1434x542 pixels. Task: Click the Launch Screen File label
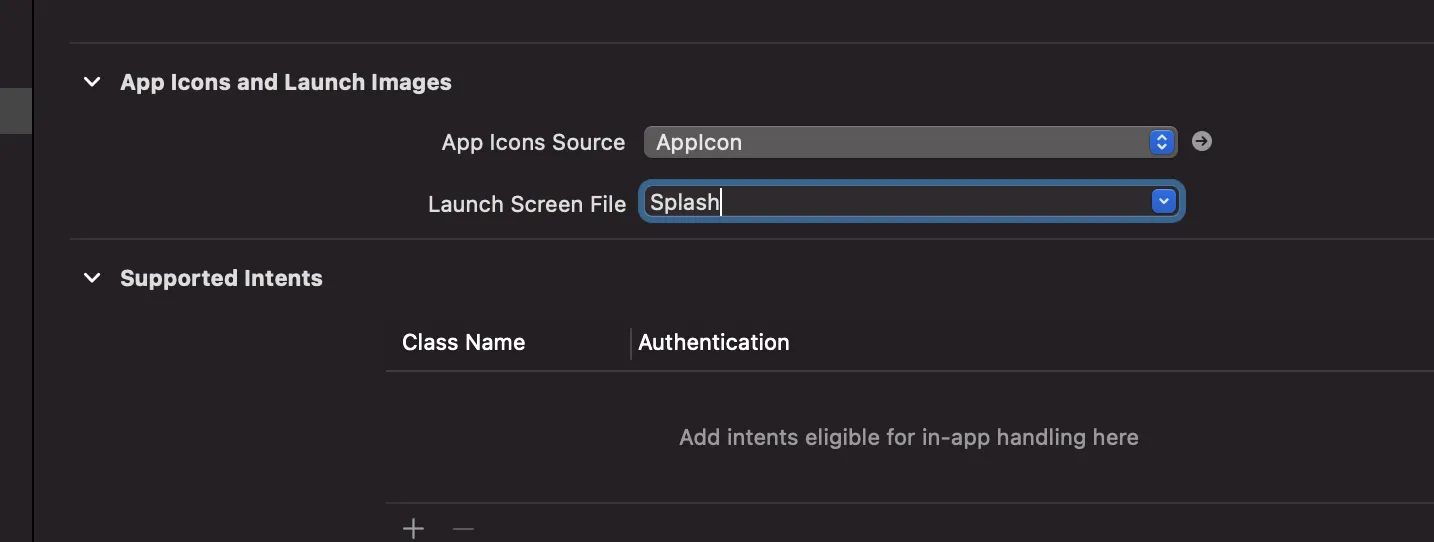pyautogui.click(x=526, y=204)
